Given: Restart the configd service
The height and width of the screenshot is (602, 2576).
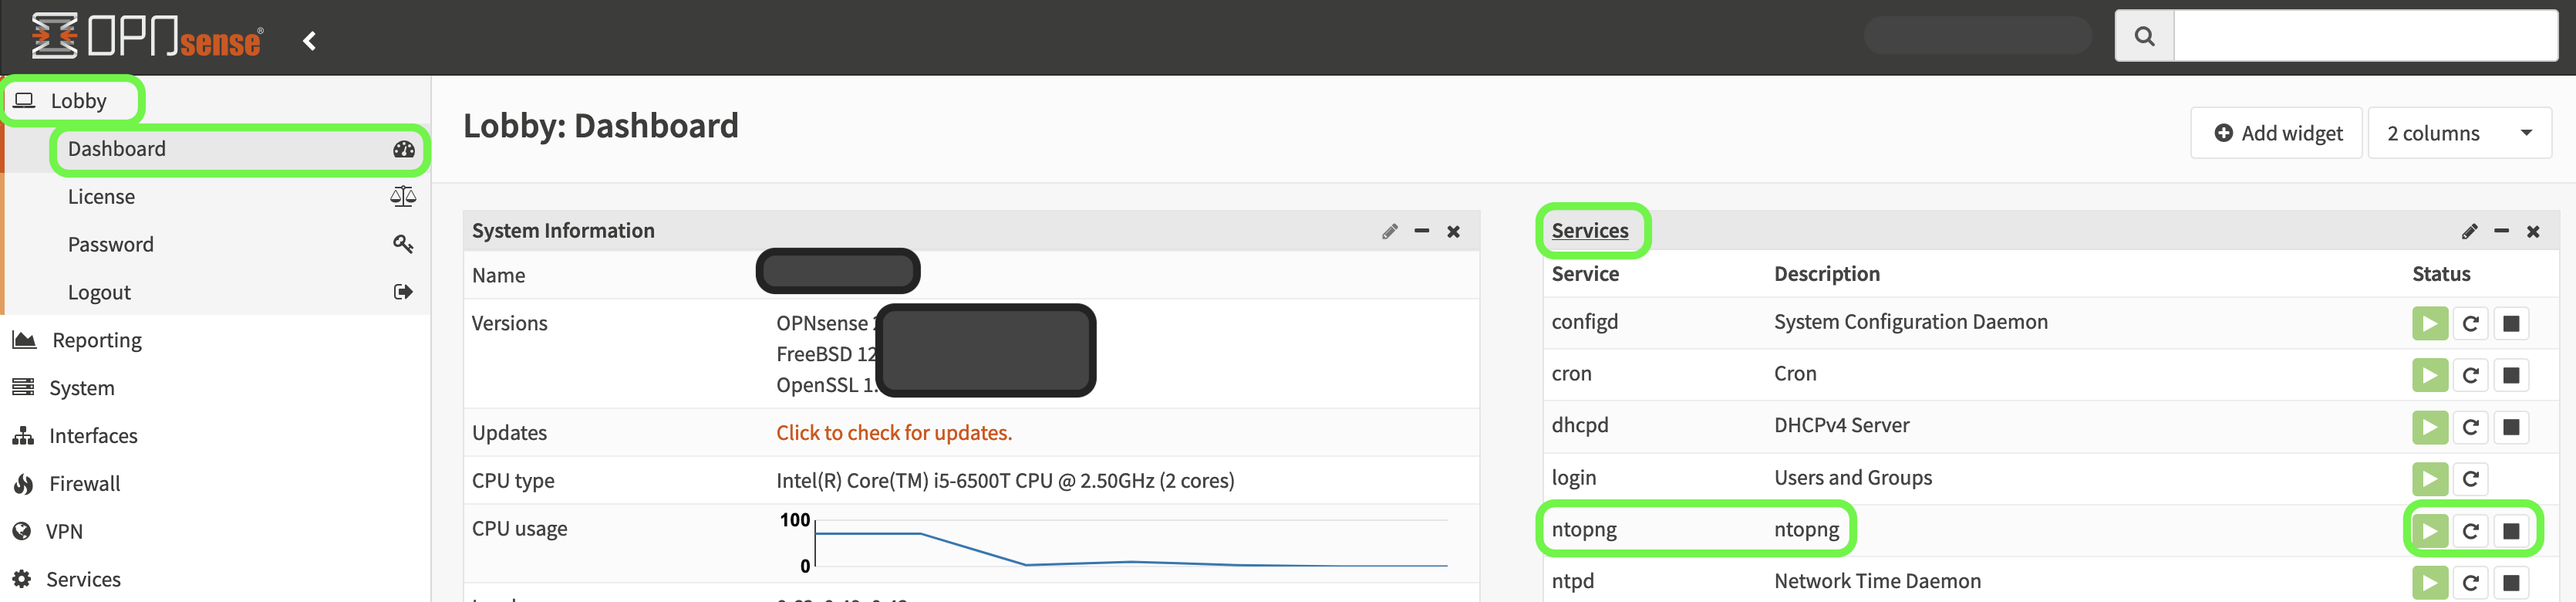Looking at the screenshot, I should pos(2470,324).
